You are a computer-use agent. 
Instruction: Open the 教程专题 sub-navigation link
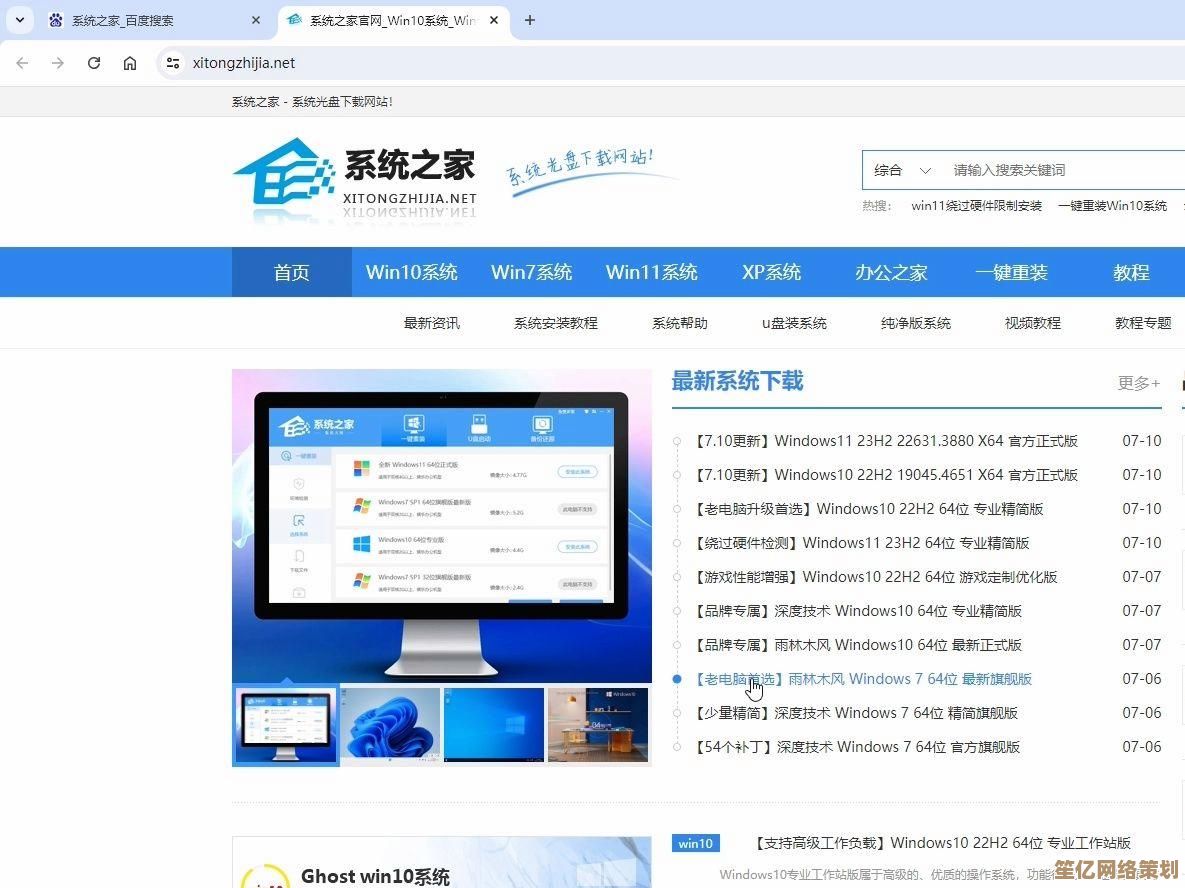click(1143, 323)
